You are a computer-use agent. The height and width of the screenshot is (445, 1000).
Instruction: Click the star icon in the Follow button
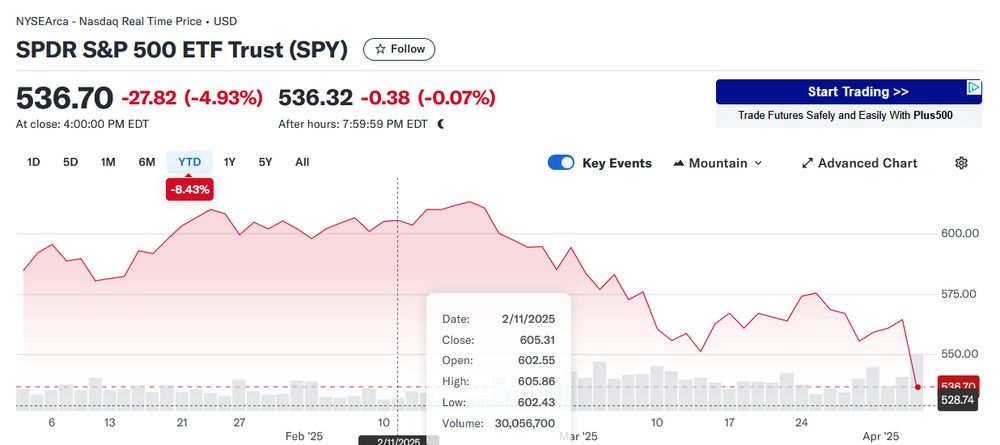[x=381, y=49]
